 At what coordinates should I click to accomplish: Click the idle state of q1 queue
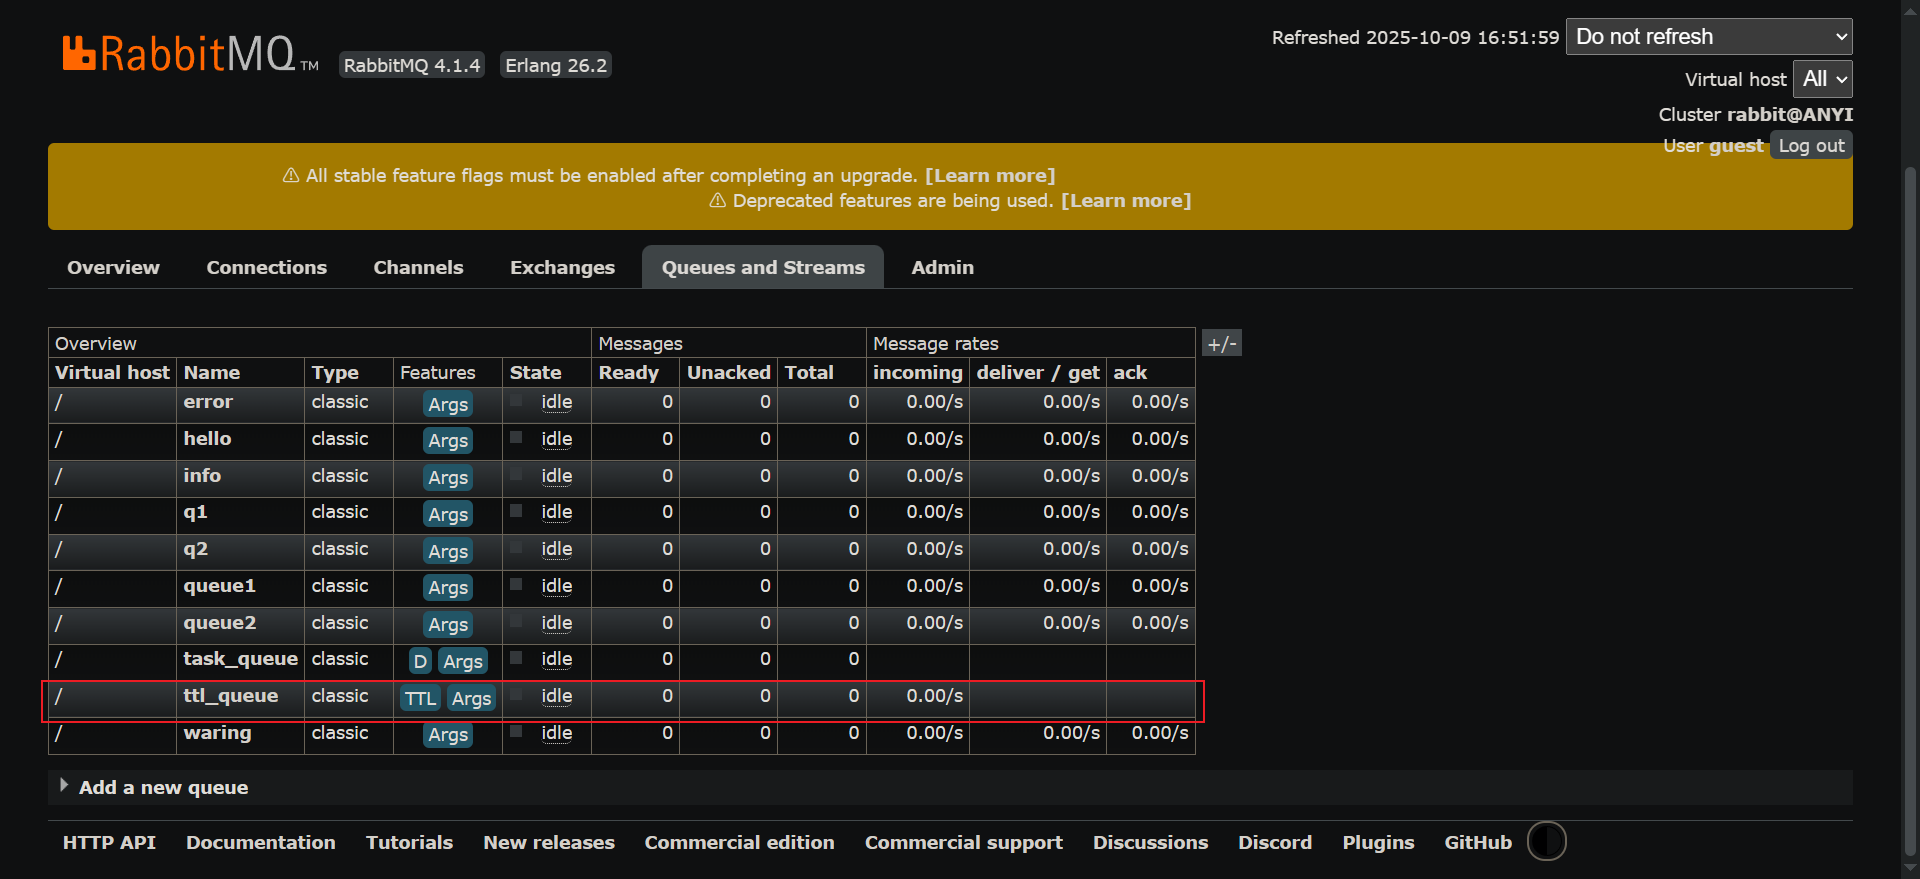(x=556, y=512)
